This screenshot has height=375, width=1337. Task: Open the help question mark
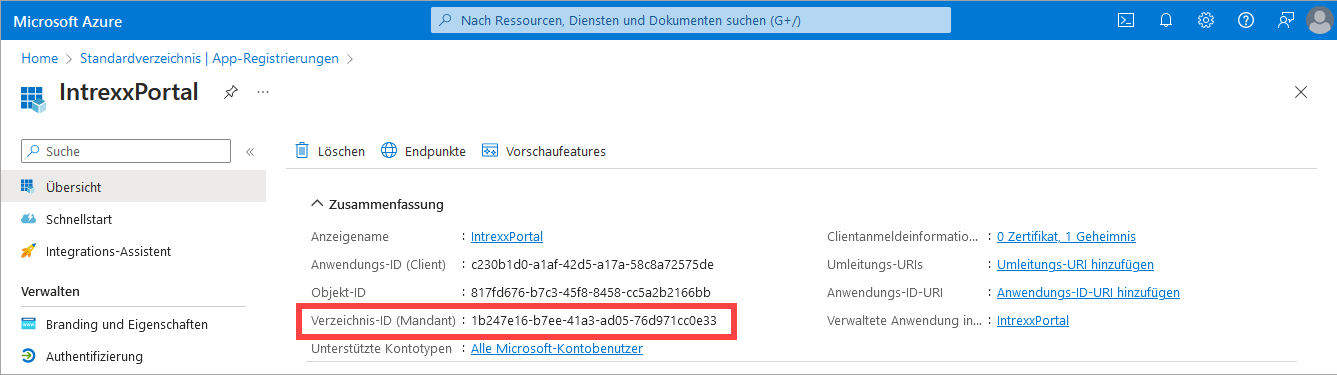tap(1246, 20)
